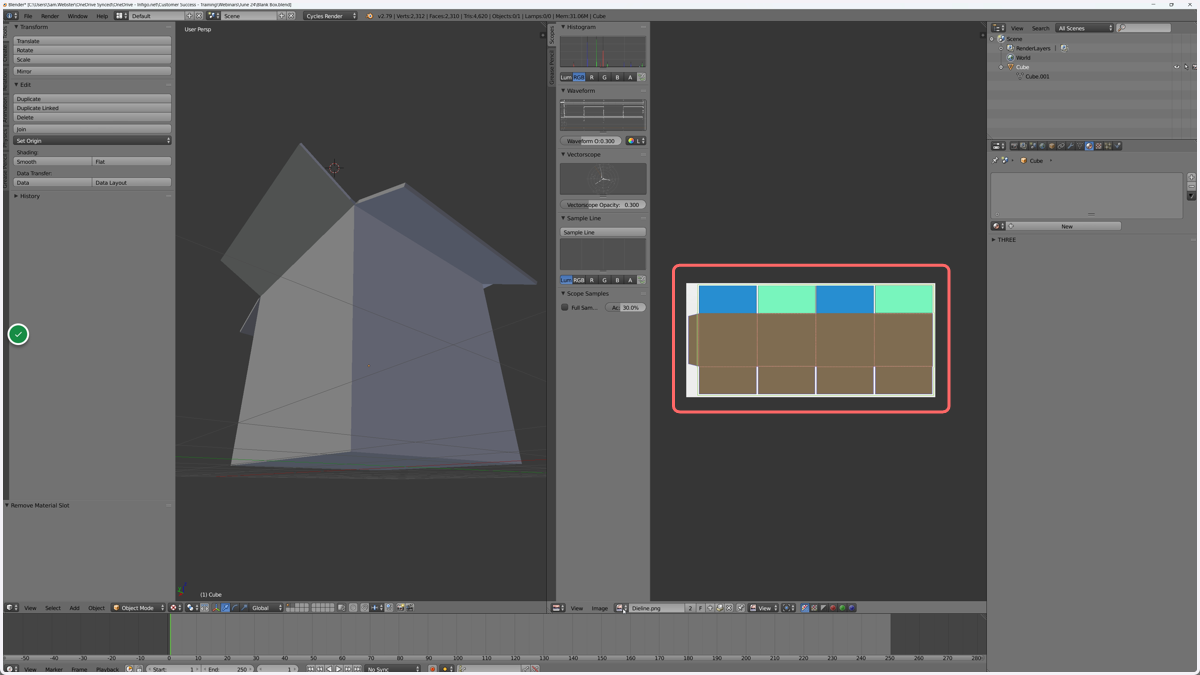
Task: Click the pin icon beside Cube breadcrumb
Action: tap(995, 160)
